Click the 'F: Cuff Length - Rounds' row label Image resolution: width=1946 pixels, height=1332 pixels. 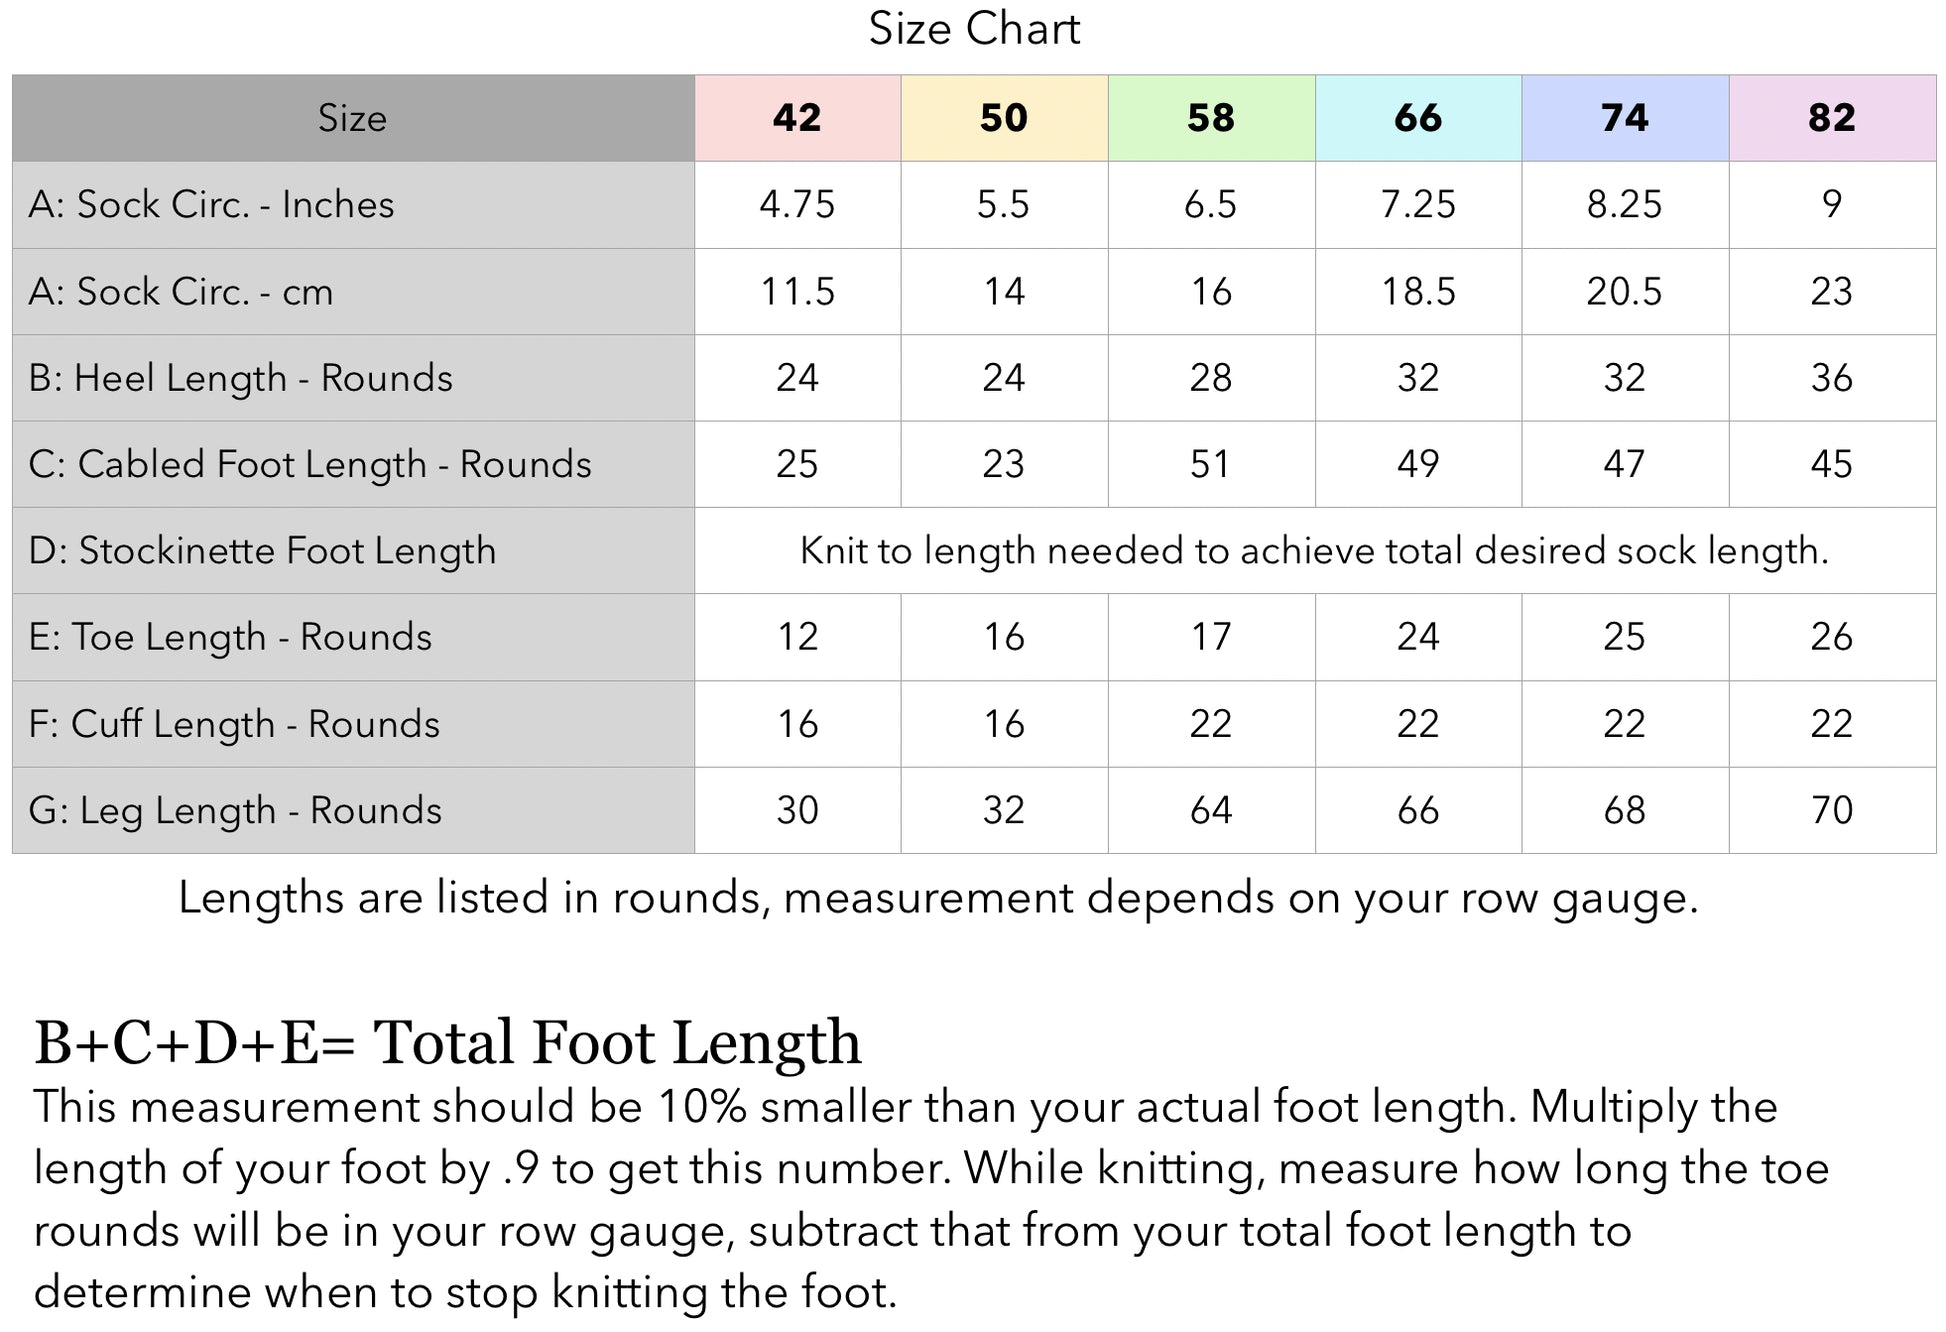234,724
